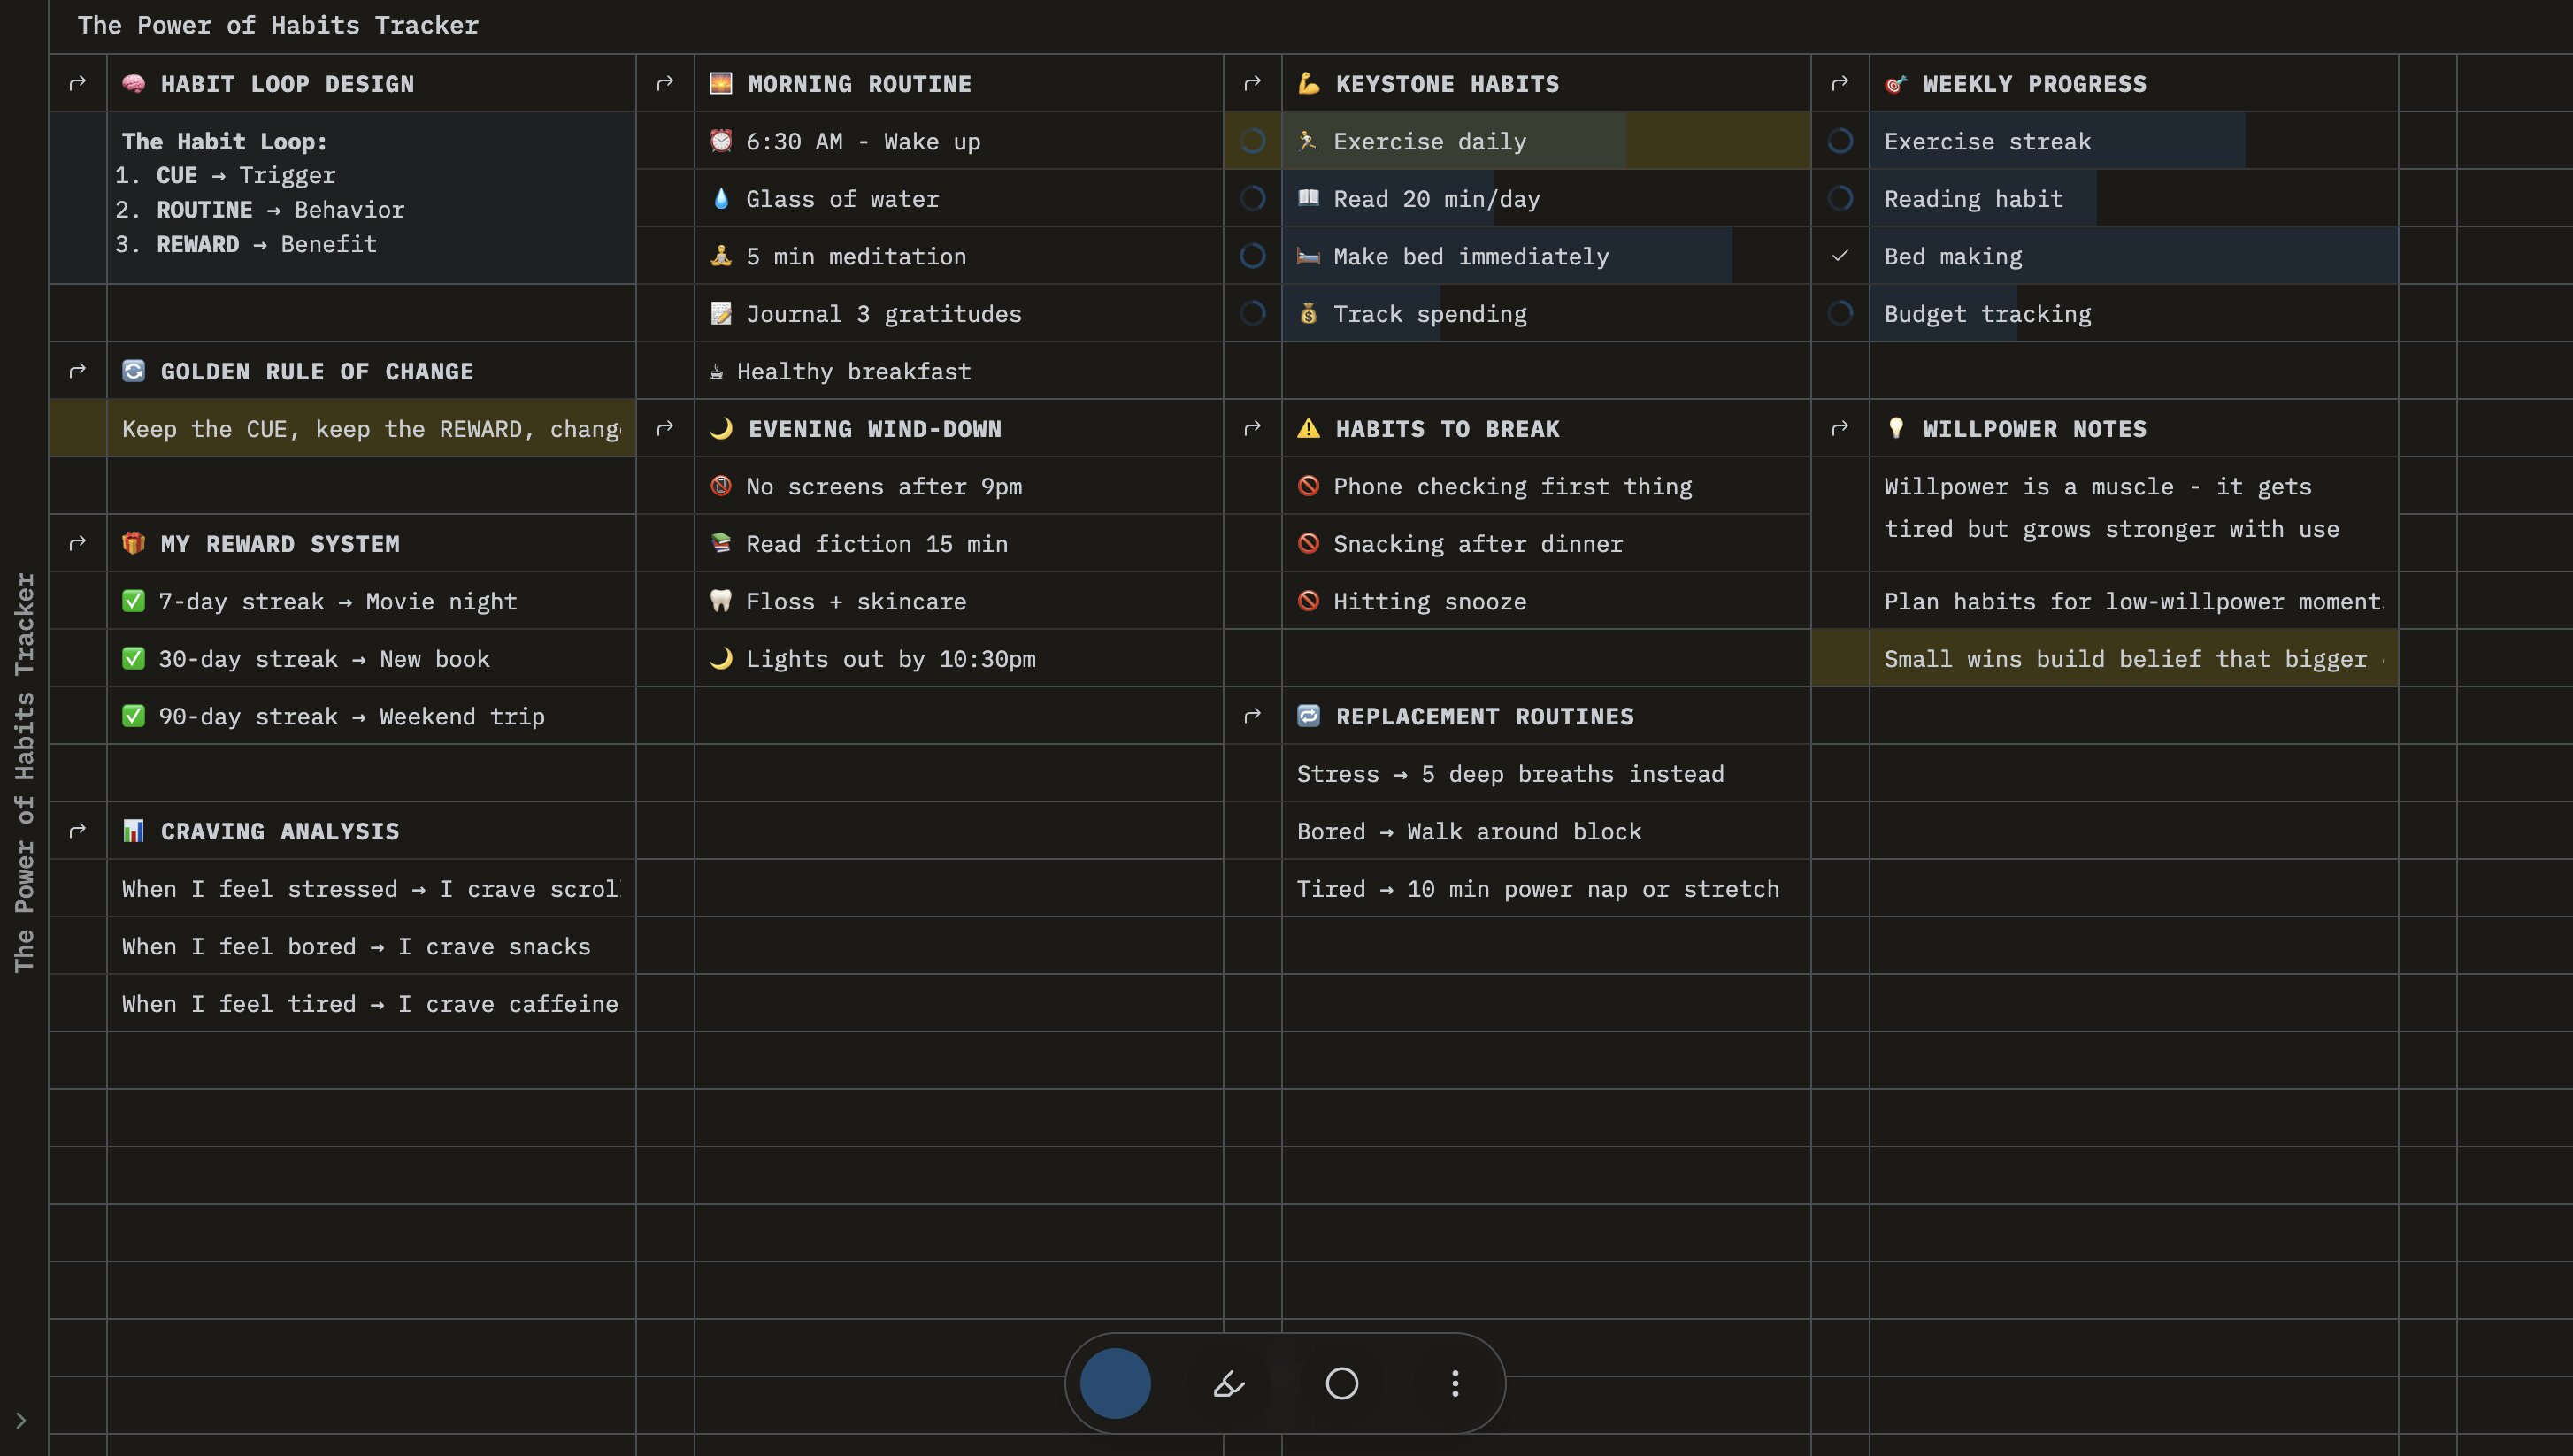This screenshot has height=1456, width=2573.
Task: Open the three-dot overflow menu in the toolbar
Action: 1455,1383
